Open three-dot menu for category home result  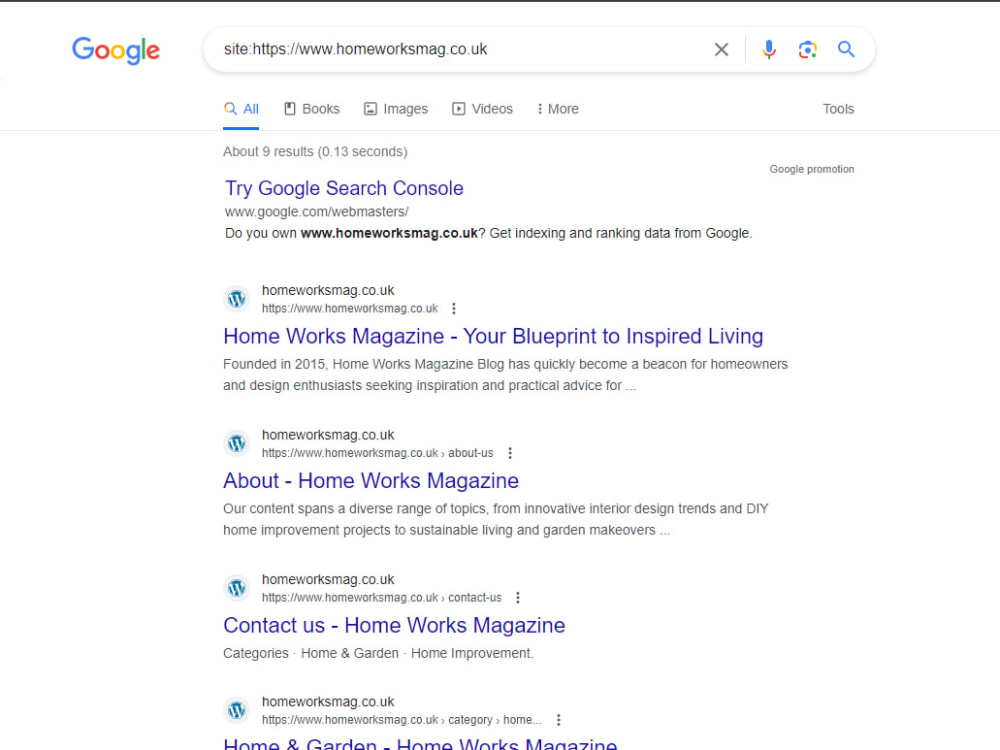(558, 720)
